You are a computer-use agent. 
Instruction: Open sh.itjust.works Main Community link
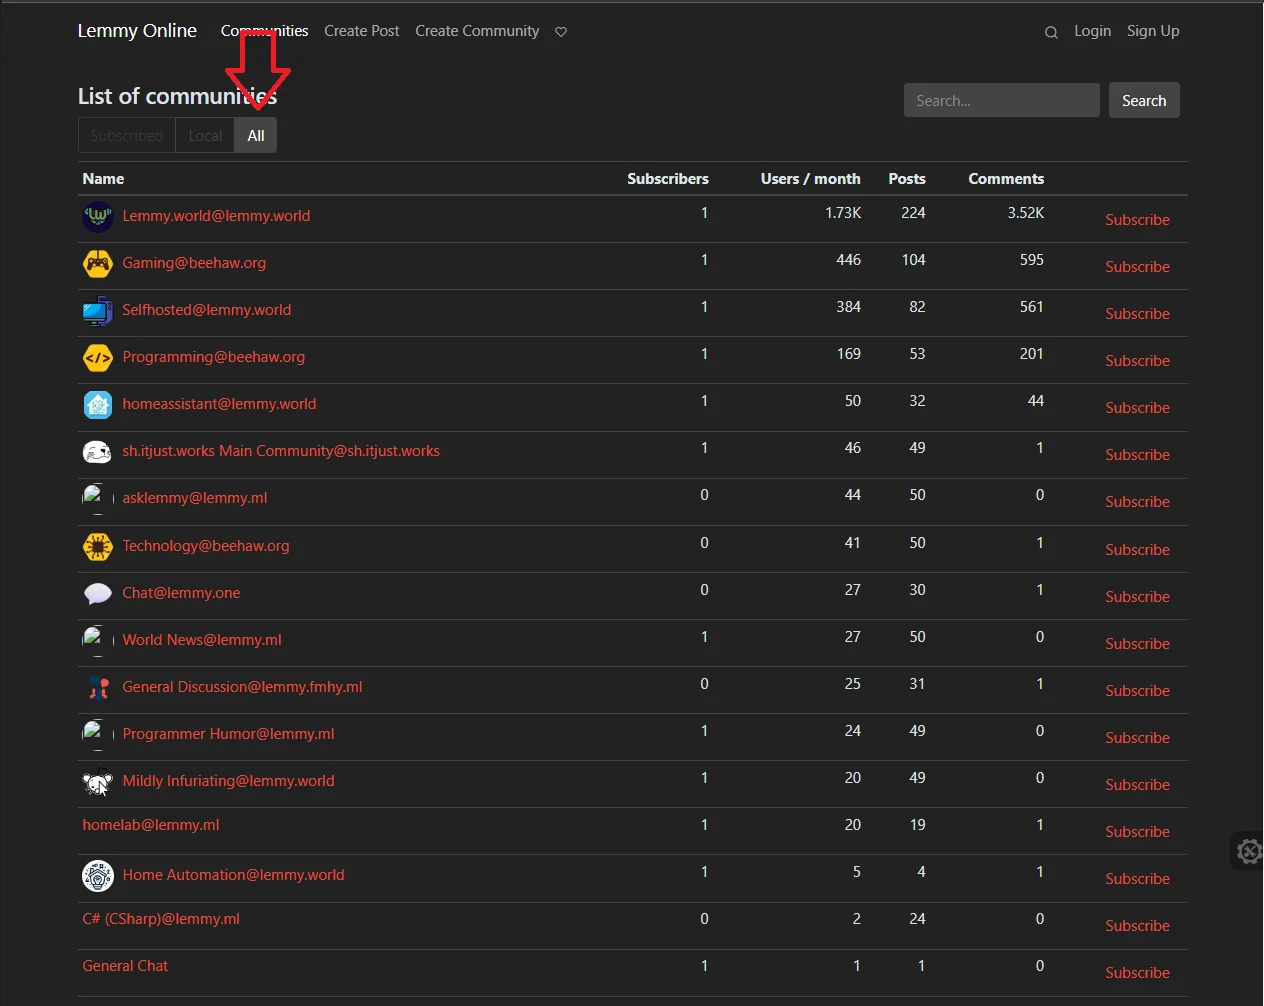click(x=281, y=451)
